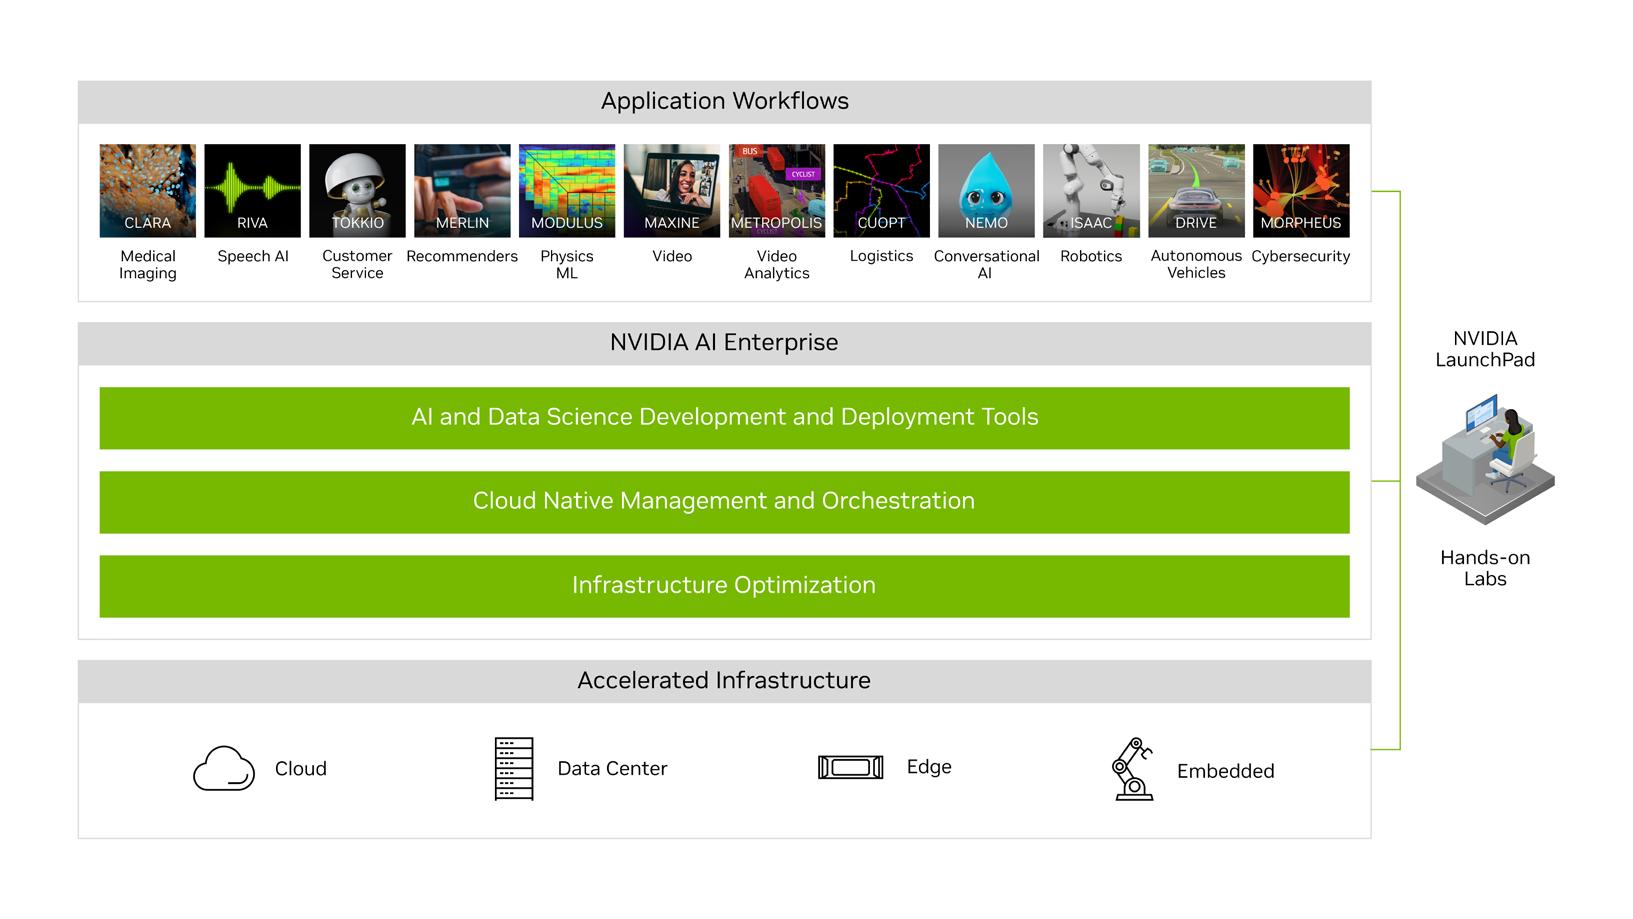
Task: Select the Riva speech waveform image
Action: tap(252, 191)
